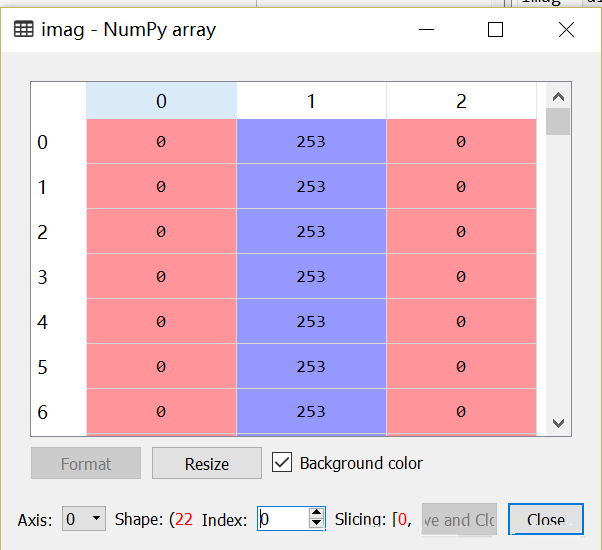The image size is (602, 550).
Task: Select the blue 253 cell in row 0
Action: 311,142
